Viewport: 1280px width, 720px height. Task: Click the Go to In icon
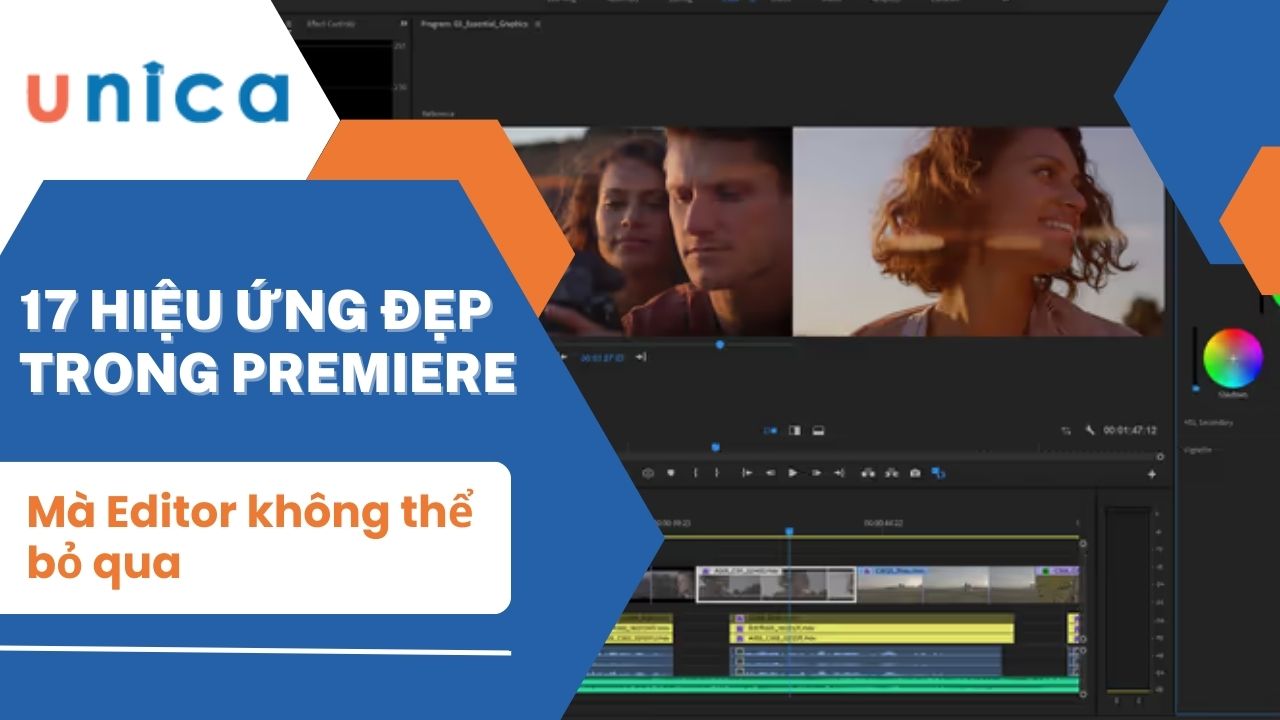tap(747, 473)
